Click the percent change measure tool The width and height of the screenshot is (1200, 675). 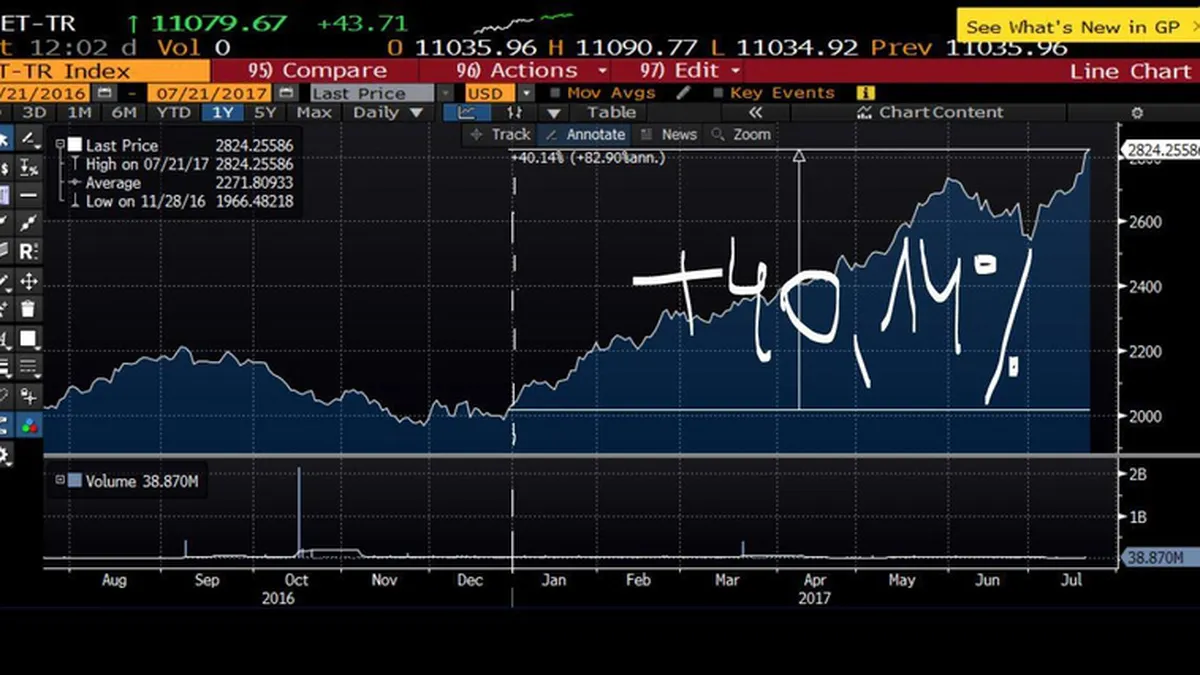[x=29, y=168]
